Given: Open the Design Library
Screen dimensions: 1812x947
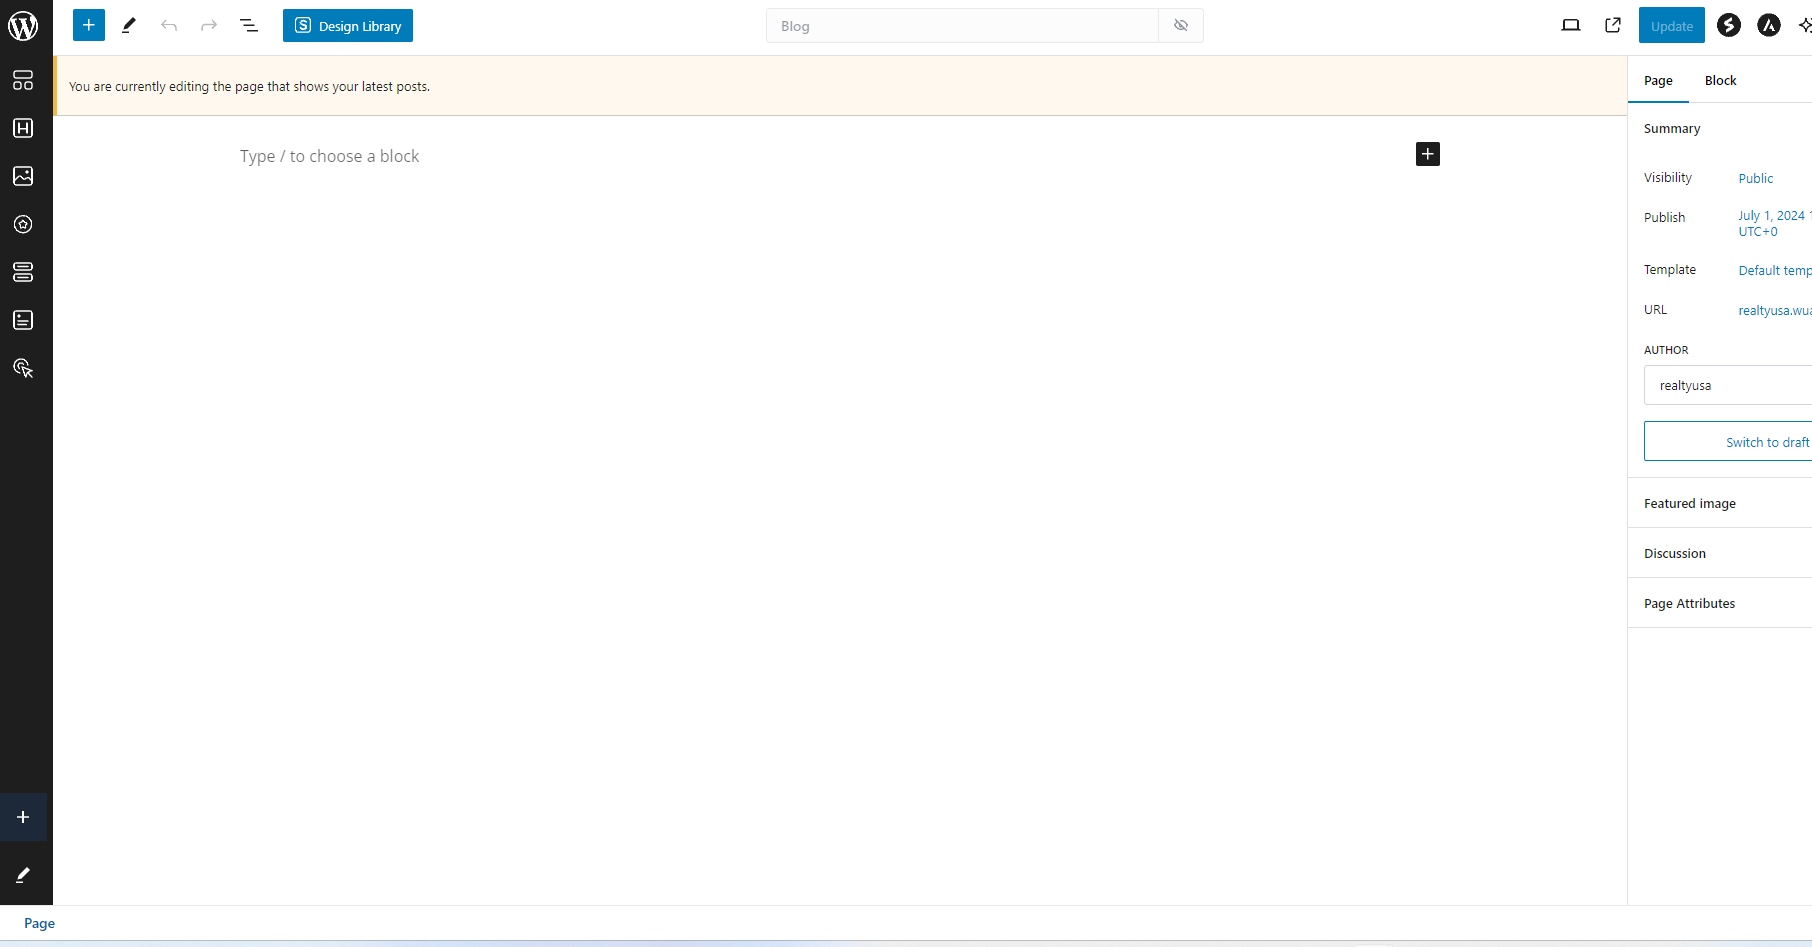Looking at the screenshot, I should tap(348, 26).
